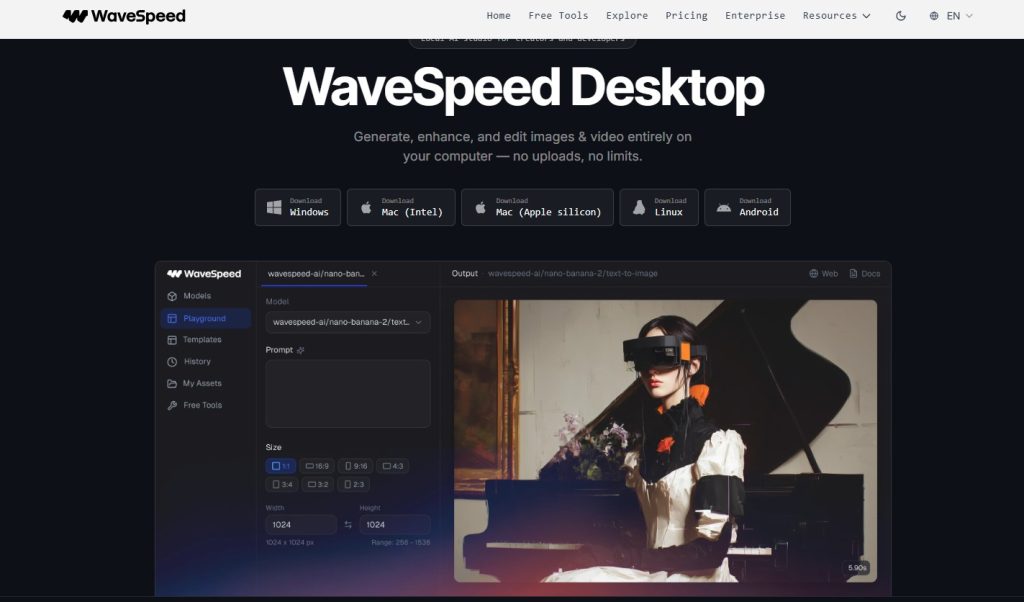
Task: Open the Docs link in output header
Action: [x=865, y=274]
